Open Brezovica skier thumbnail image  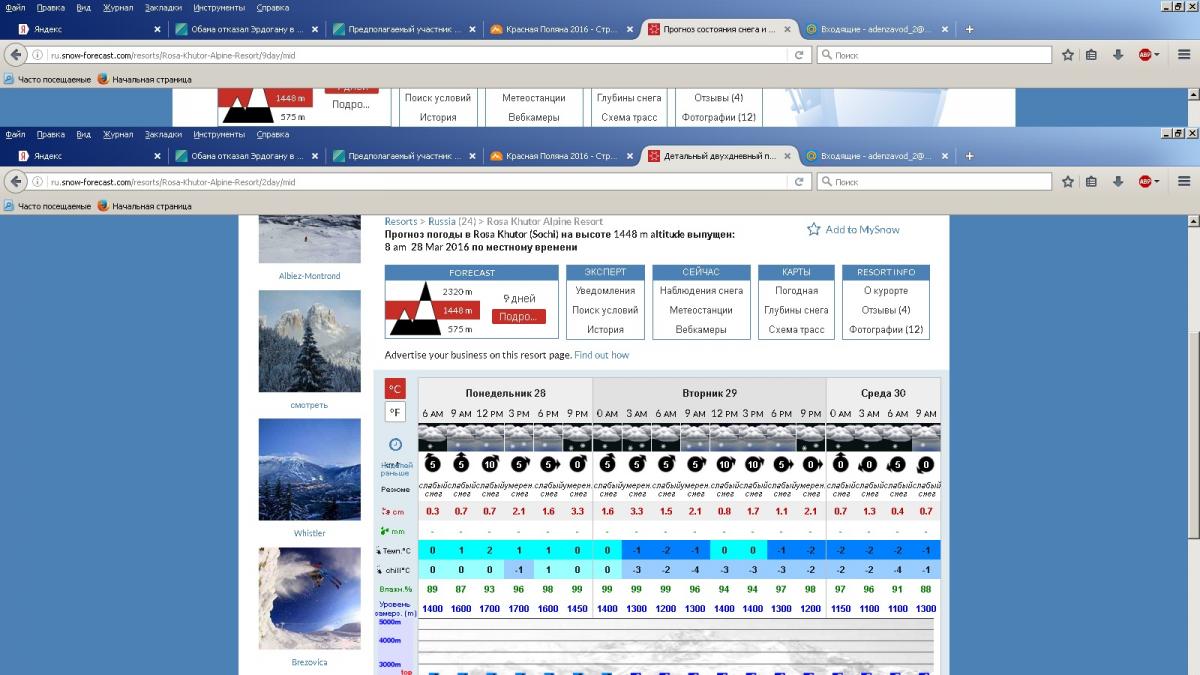(309, 598)
